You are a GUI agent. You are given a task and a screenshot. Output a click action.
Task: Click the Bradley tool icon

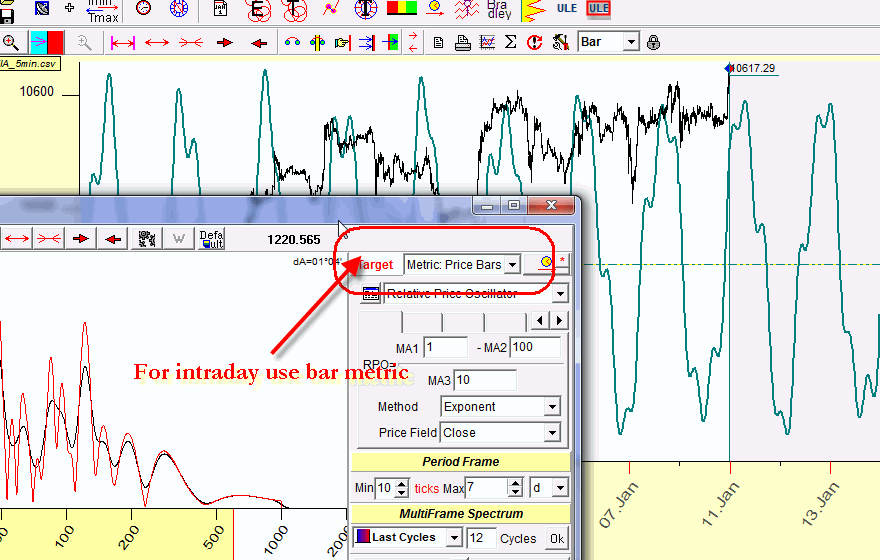[497, 10]
